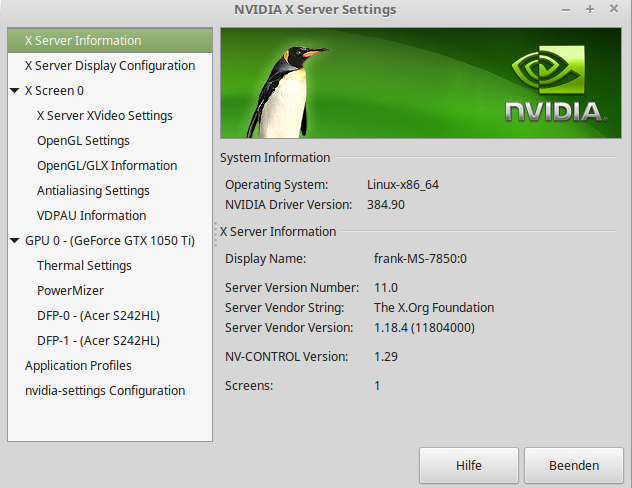Maximize window using the plus icon
This screenshot has height=488, width=632.
[590, 9]
